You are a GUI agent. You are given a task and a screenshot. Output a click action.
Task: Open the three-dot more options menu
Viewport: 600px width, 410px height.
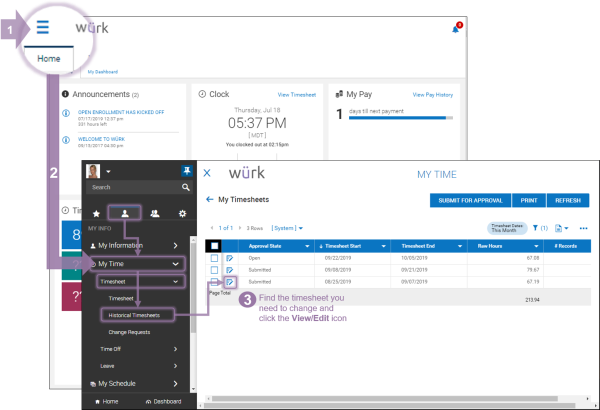pyautogui.click(x=583, y=228)
